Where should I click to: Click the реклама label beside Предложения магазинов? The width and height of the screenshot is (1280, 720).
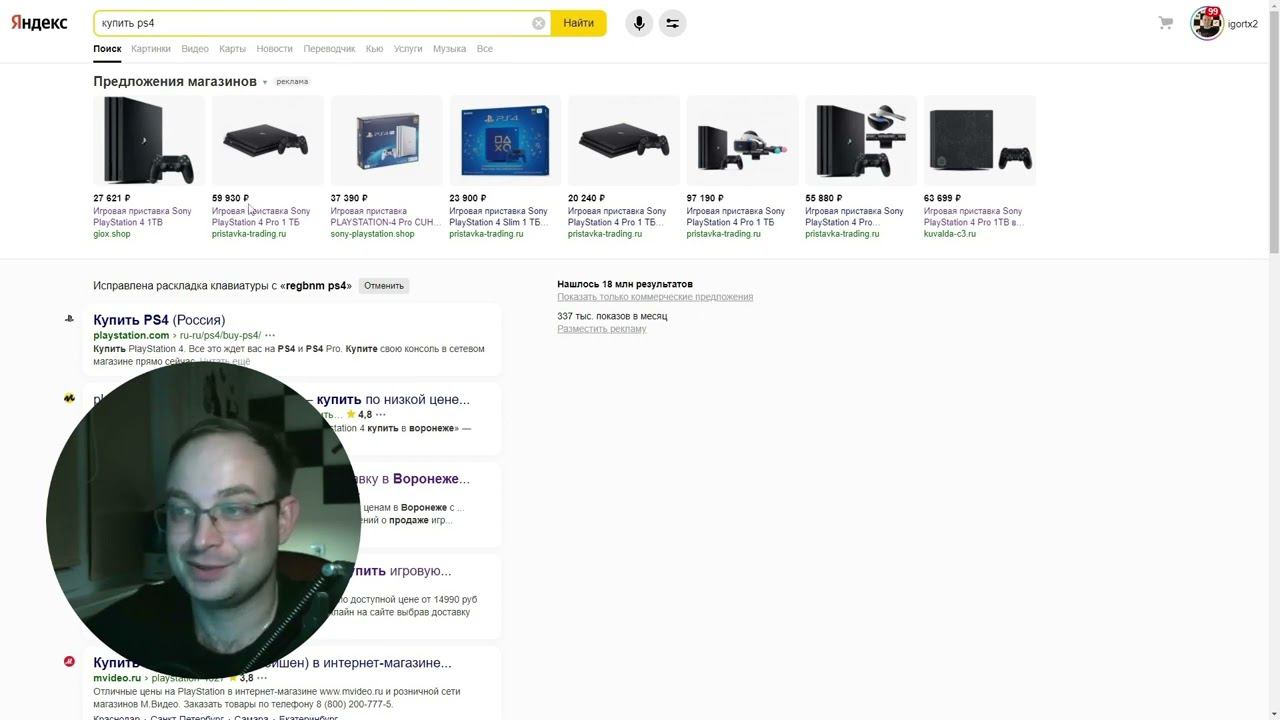coord(293,82)
